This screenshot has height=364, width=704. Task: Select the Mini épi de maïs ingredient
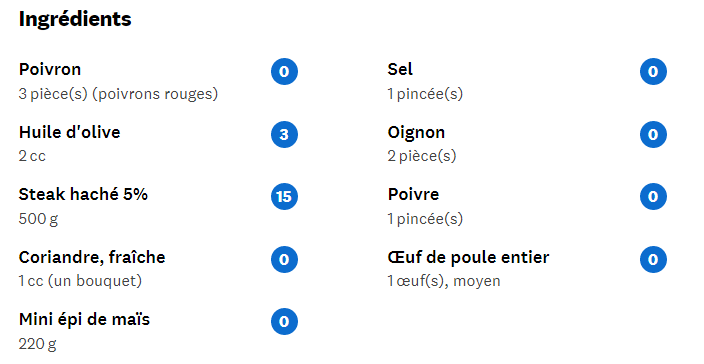click(84, 320)
